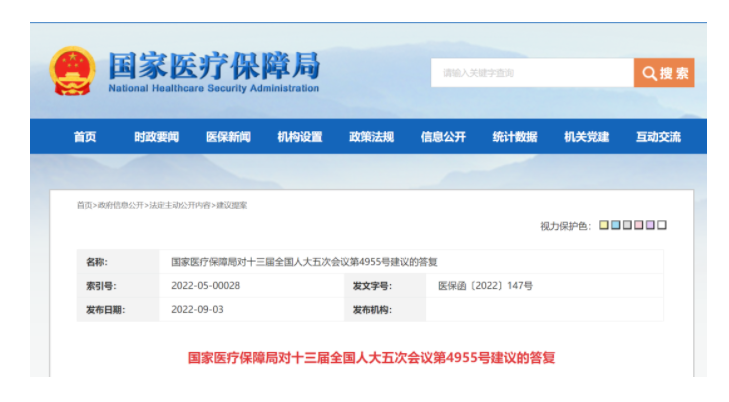Click the red article headline
Viewport: 729px width, 402px height.
(371, 357)
